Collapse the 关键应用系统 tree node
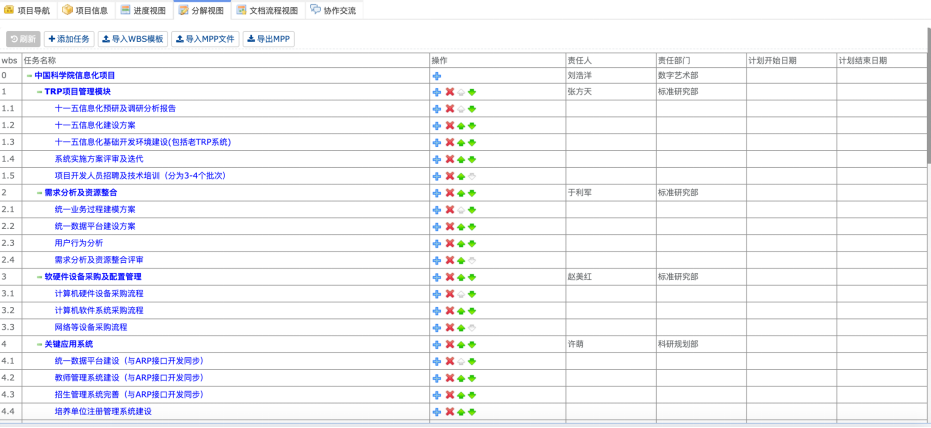Viewport: 931px width, 428px height. tap(40, 344)
